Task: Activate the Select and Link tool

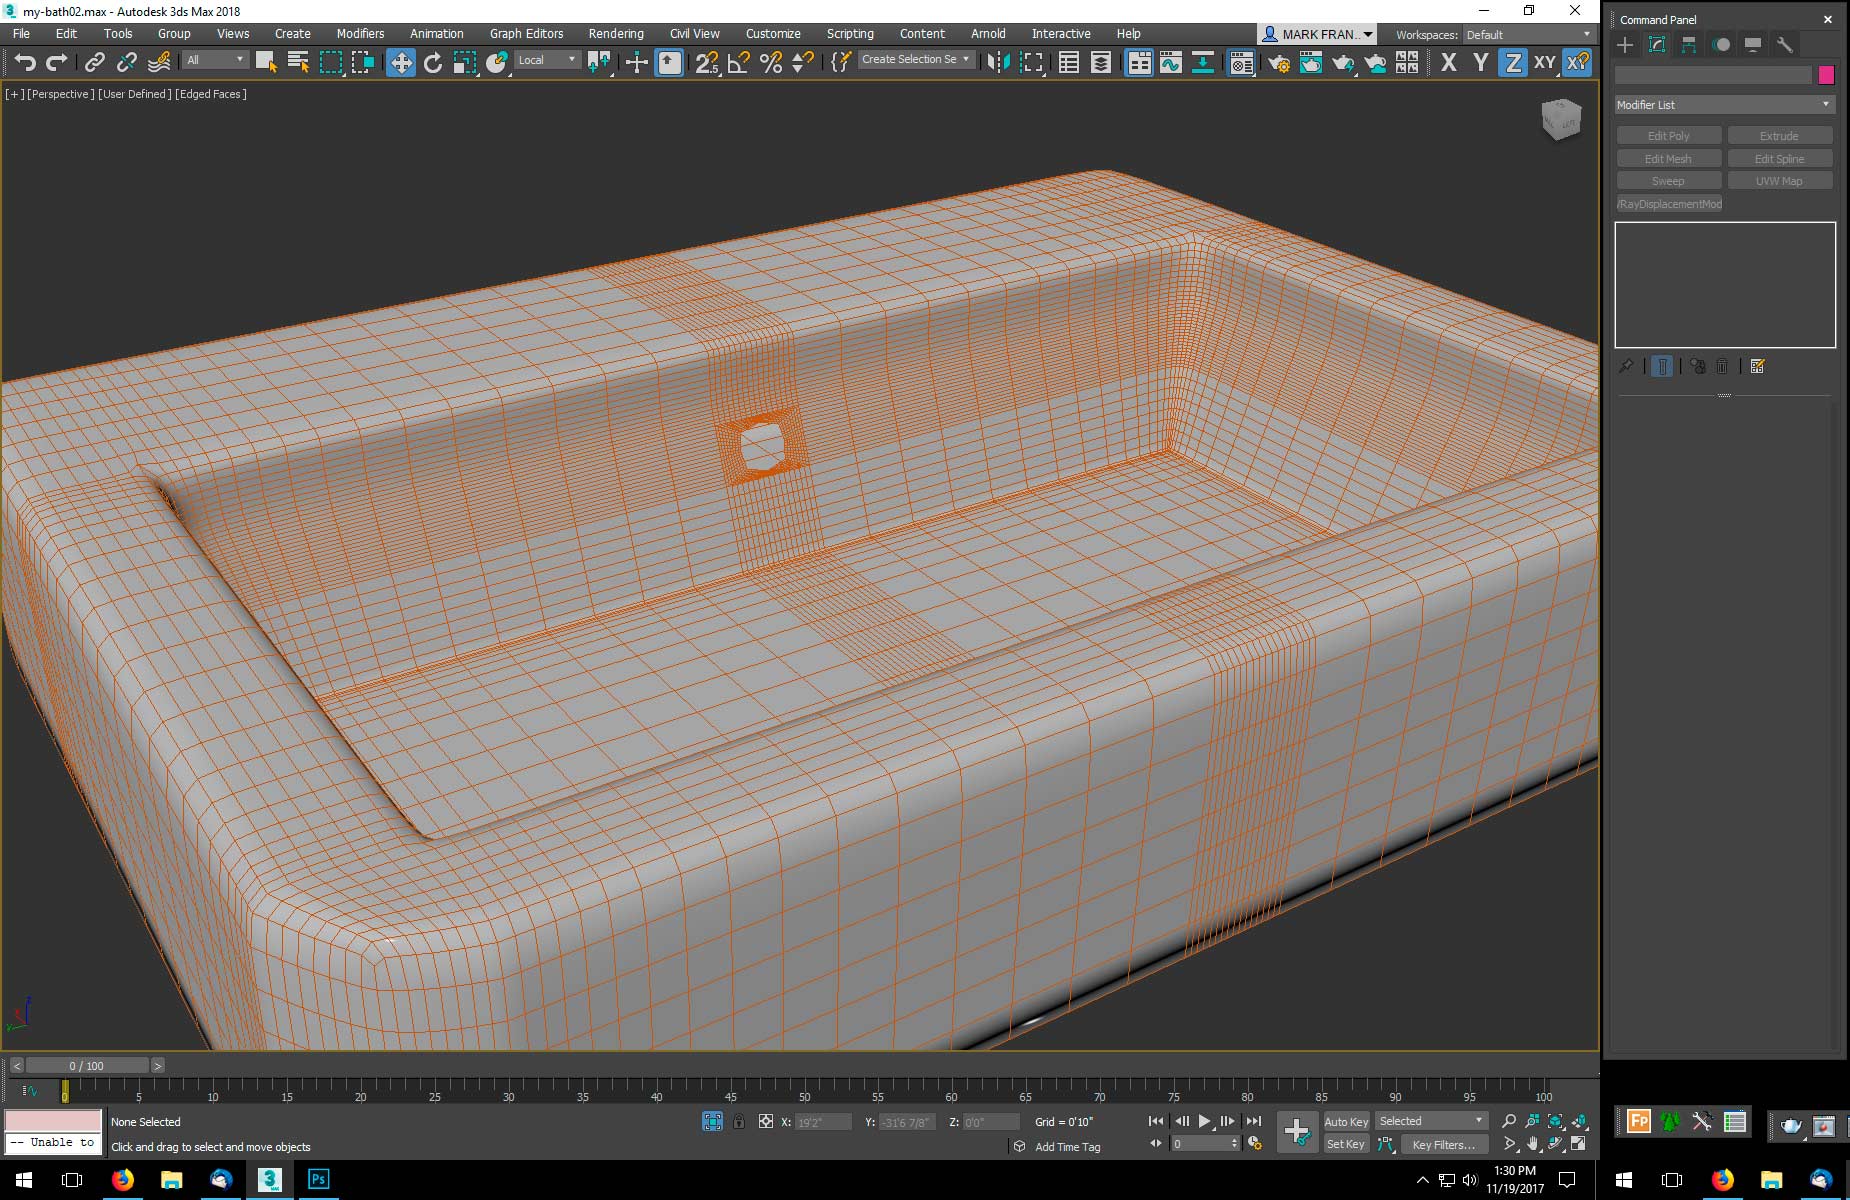Action: 94,62
